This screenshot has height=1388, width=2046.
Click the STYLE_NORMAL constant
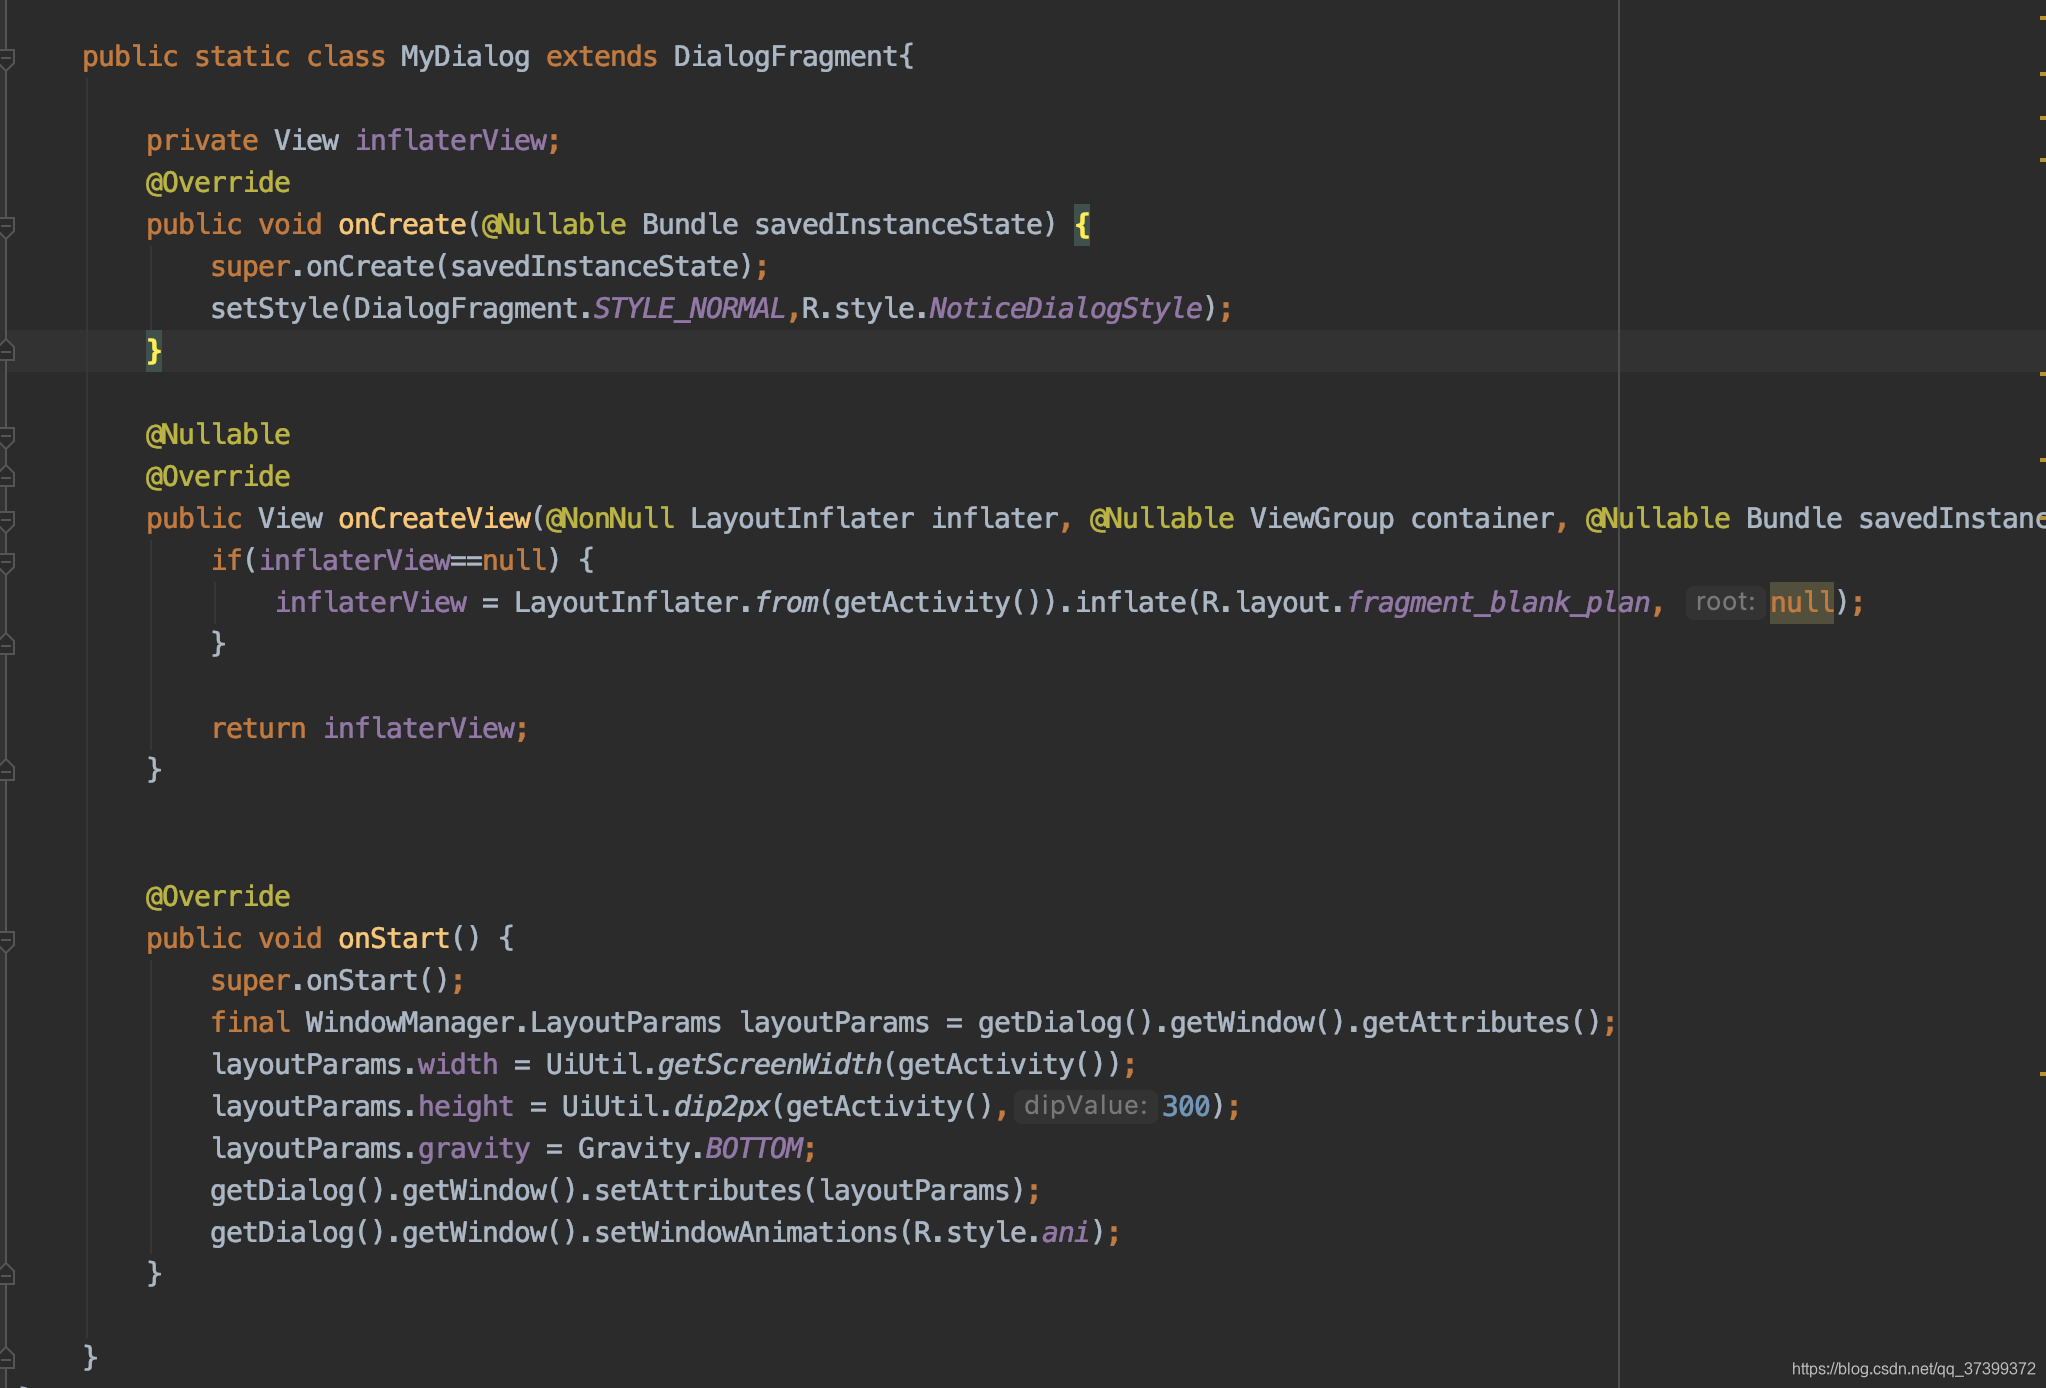point(689,309)
